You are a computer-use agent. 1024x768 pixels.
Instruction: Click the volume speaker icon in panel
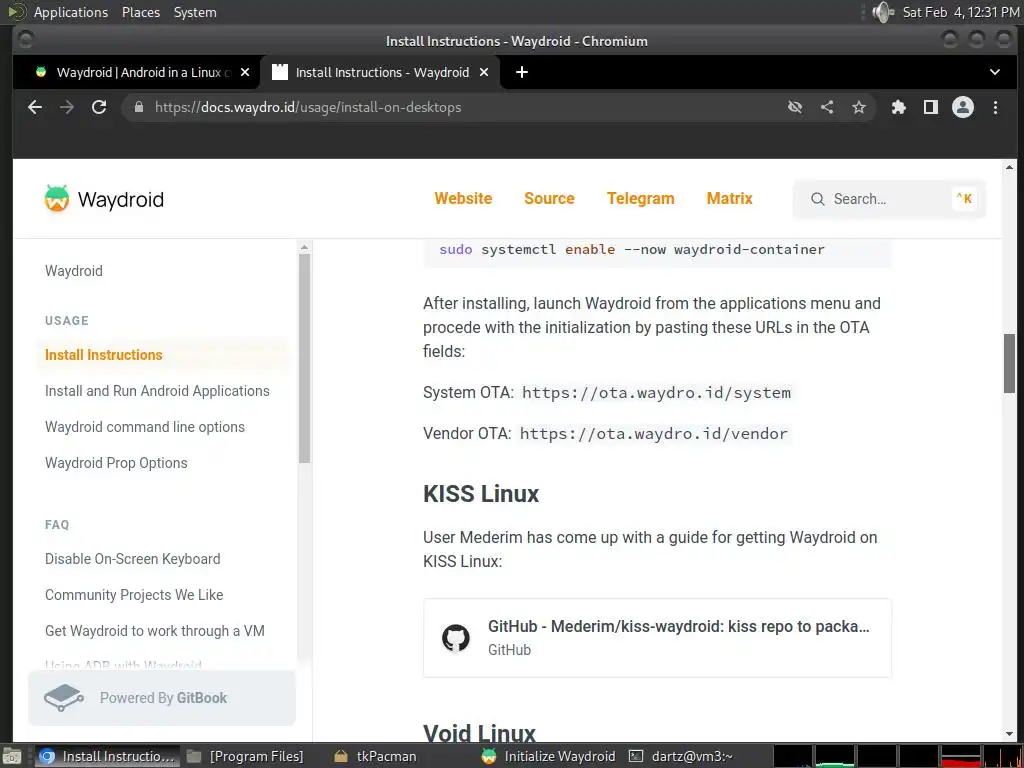point(883,12)
